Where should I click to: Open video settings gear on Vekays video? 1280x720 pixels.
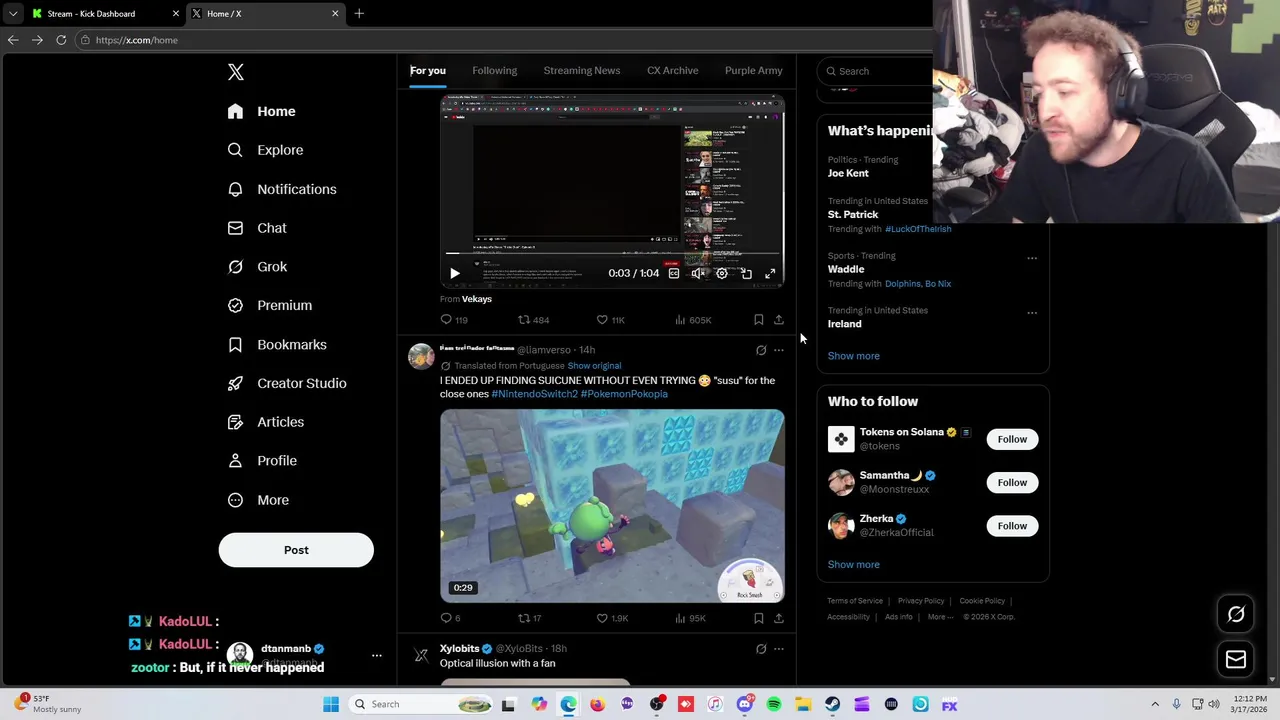(722, 273)
